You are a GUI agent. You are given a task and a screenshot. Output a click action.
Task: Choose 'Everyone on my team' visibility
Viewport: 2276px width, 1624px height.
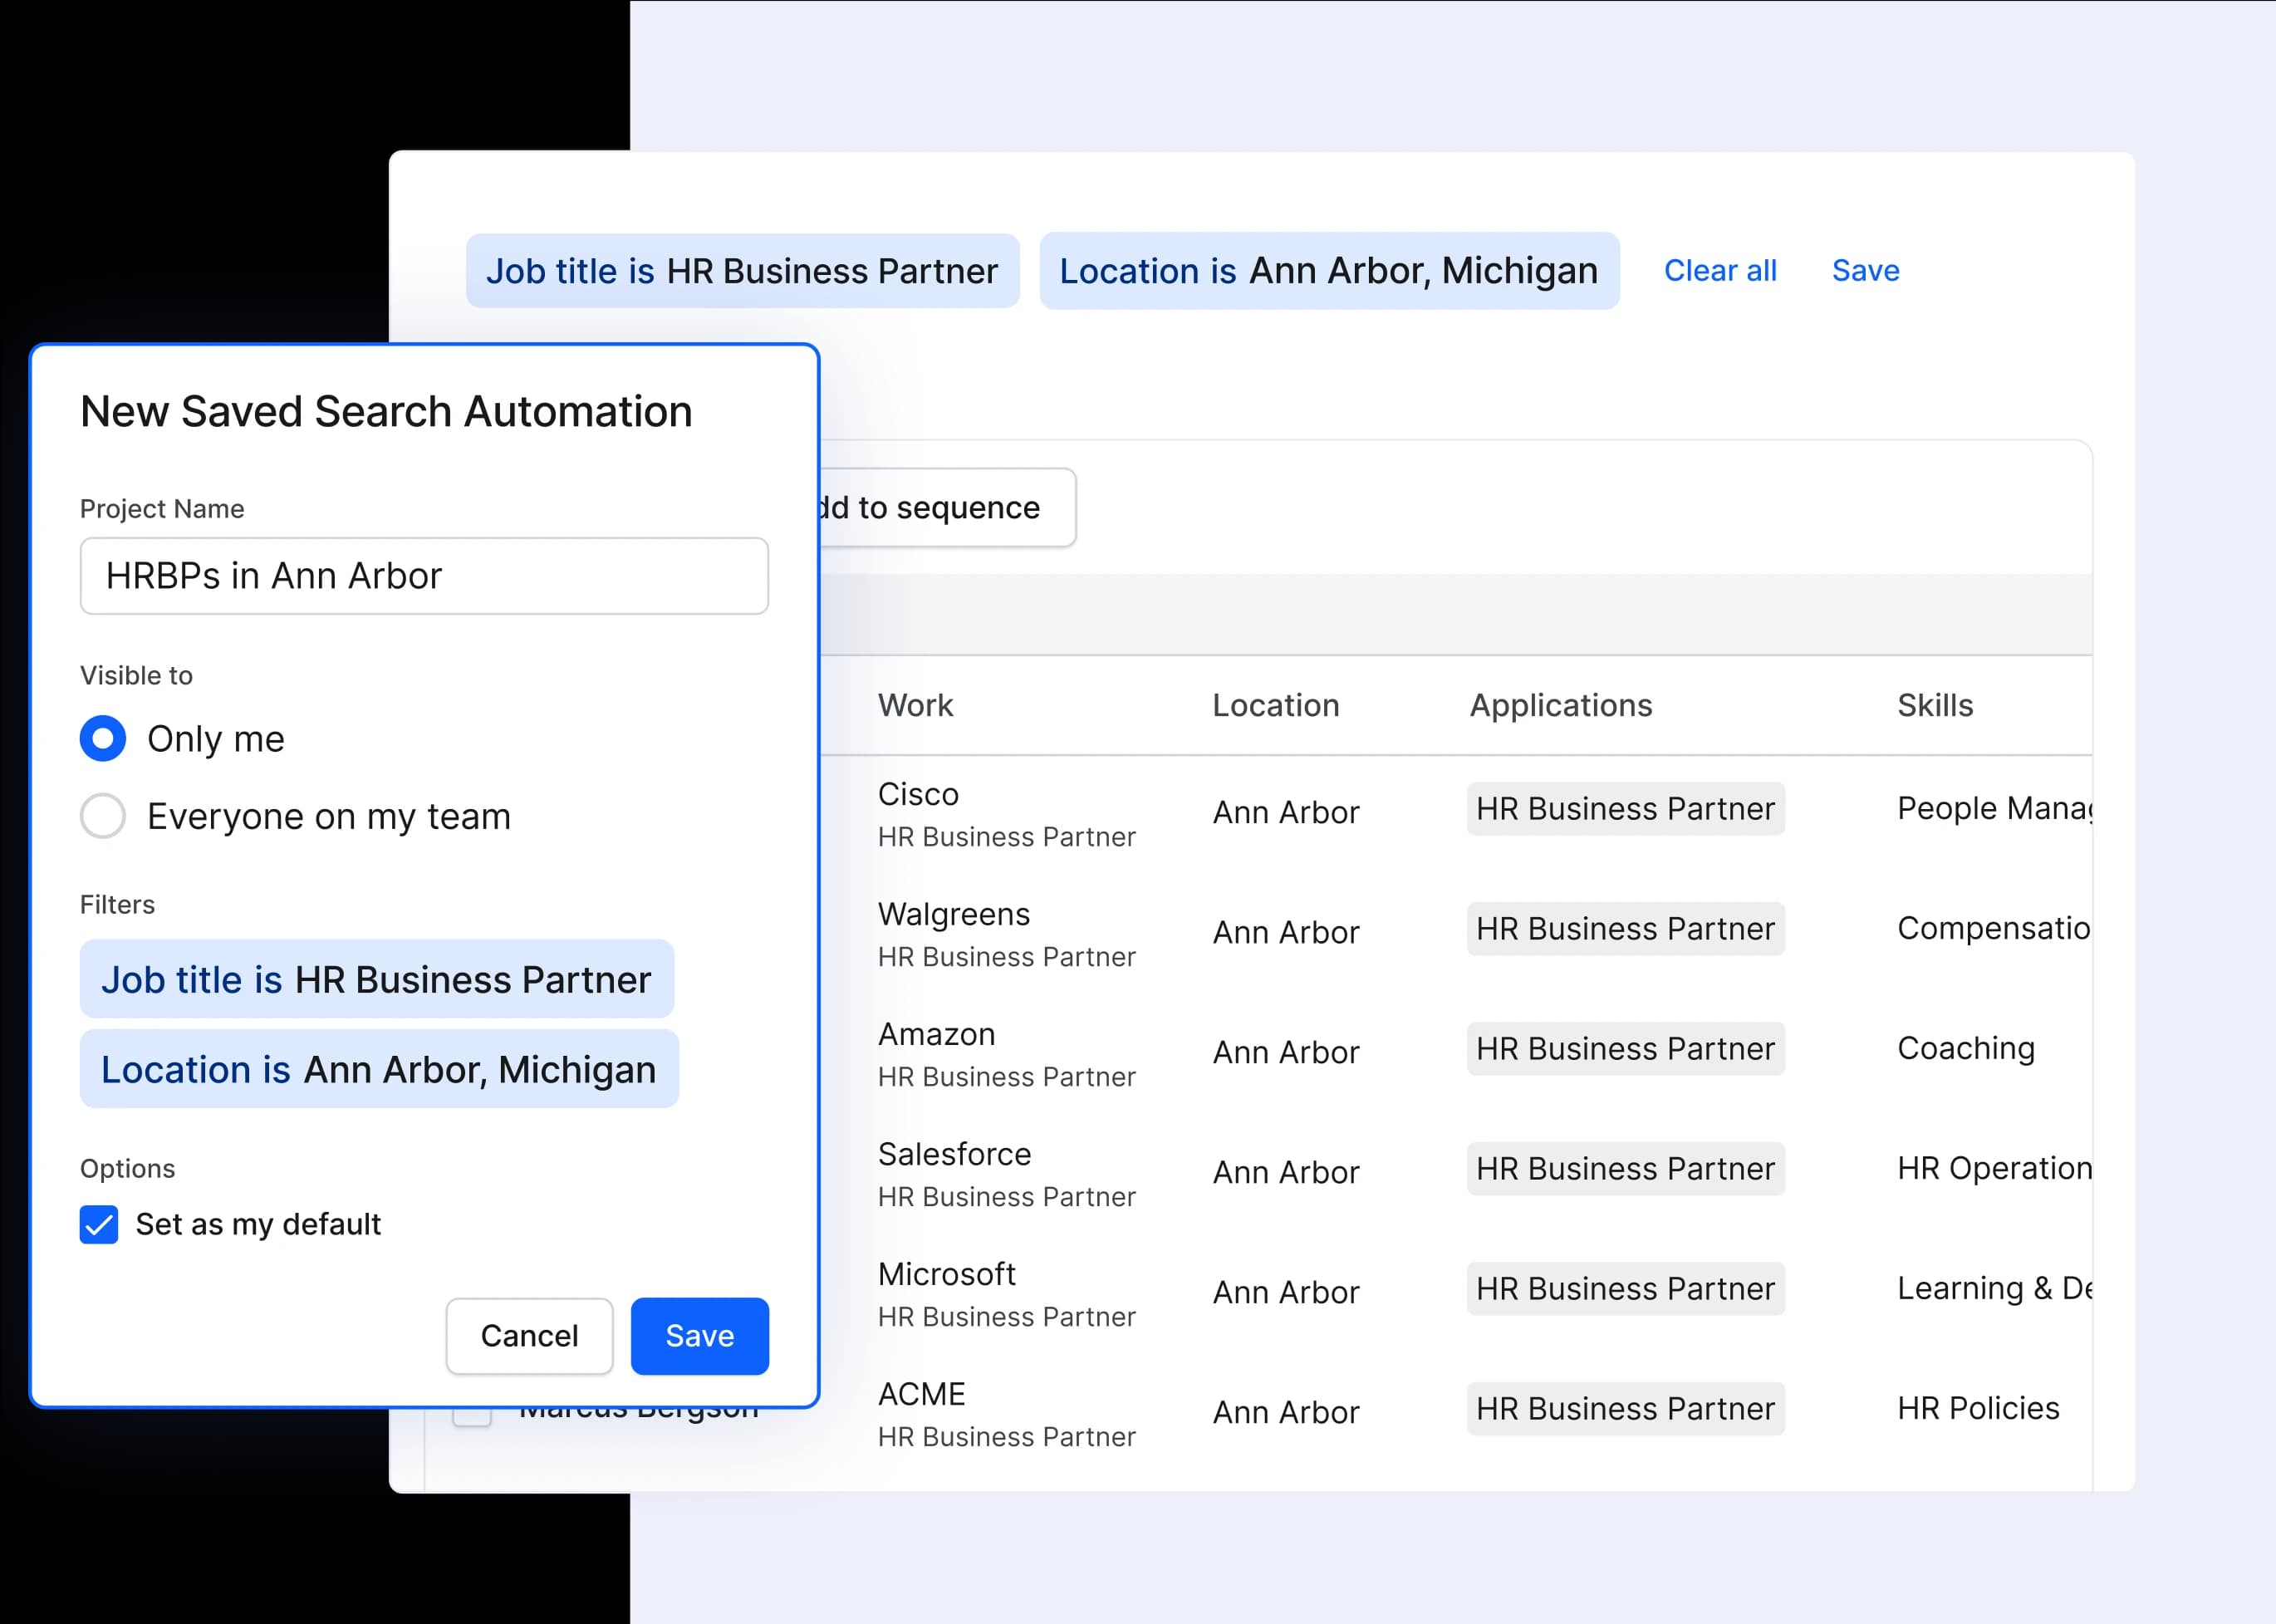tap(103, 816)
